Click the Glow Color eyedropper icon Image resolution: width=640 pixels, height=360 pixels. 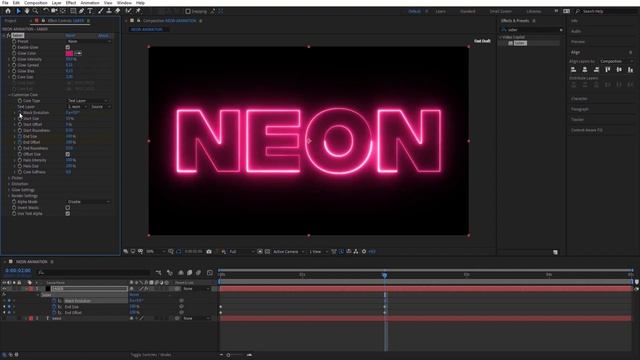78,53
